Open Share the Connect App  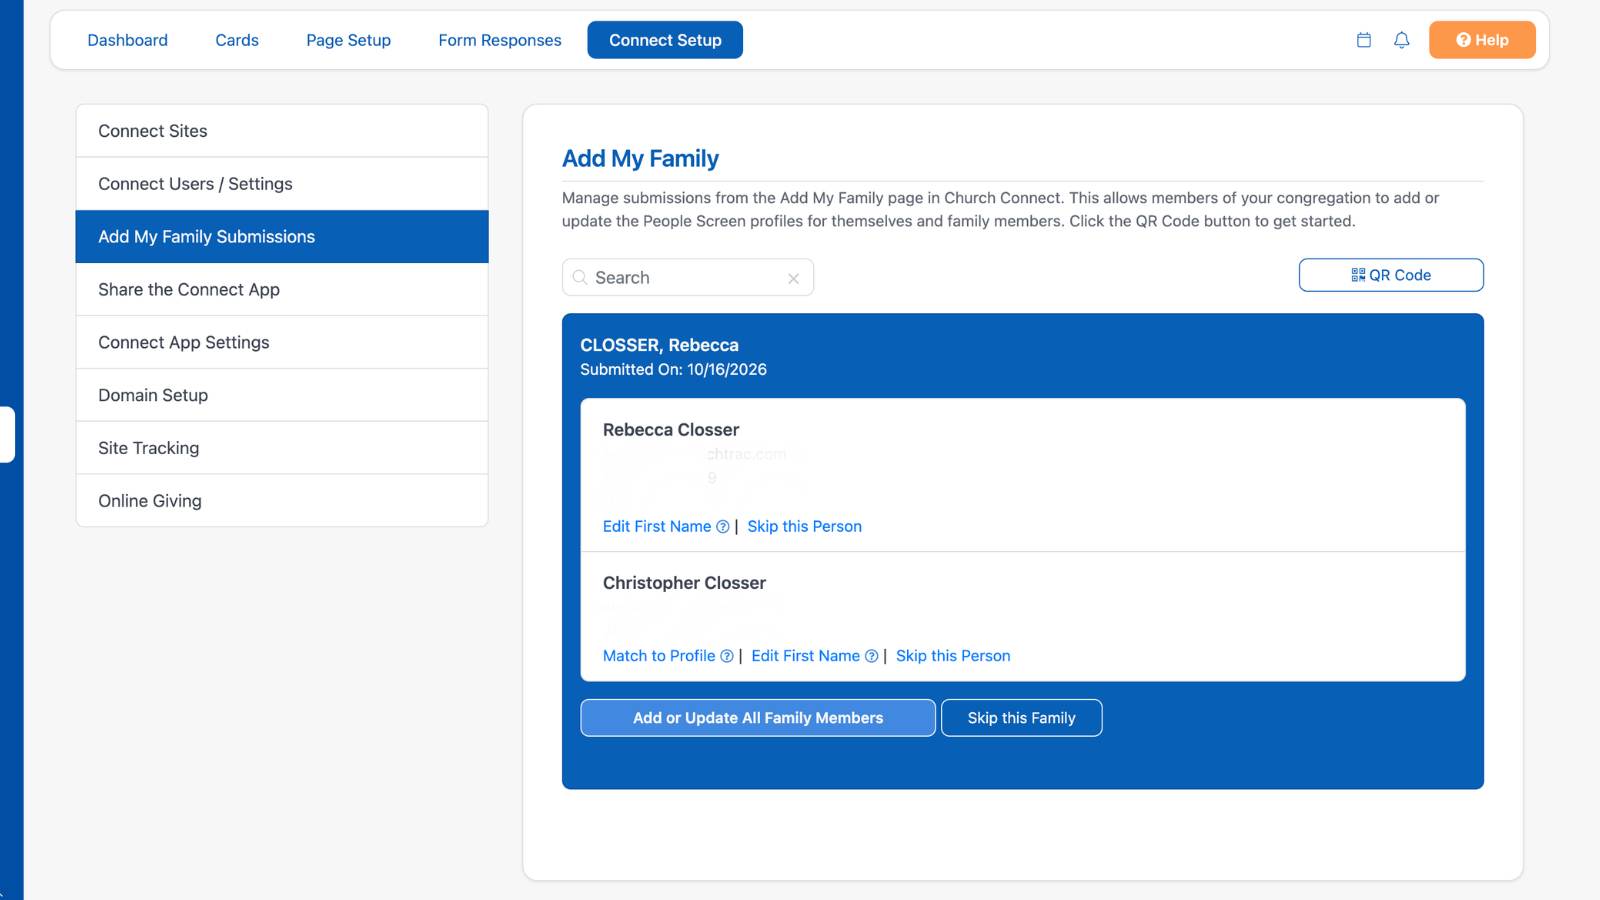pyautogui.click(x=282, y=290)
